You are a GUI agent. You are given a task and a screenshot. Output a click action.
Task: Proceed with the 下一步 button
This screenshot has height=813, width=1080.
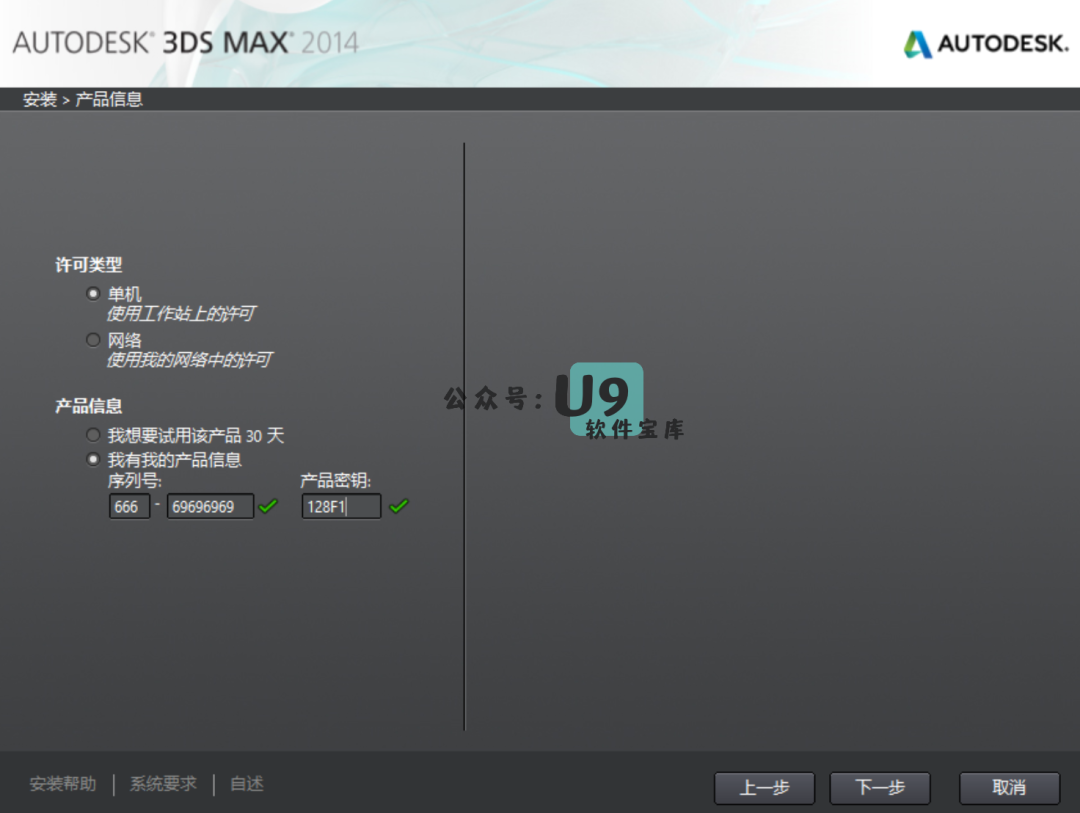point(880,788)
